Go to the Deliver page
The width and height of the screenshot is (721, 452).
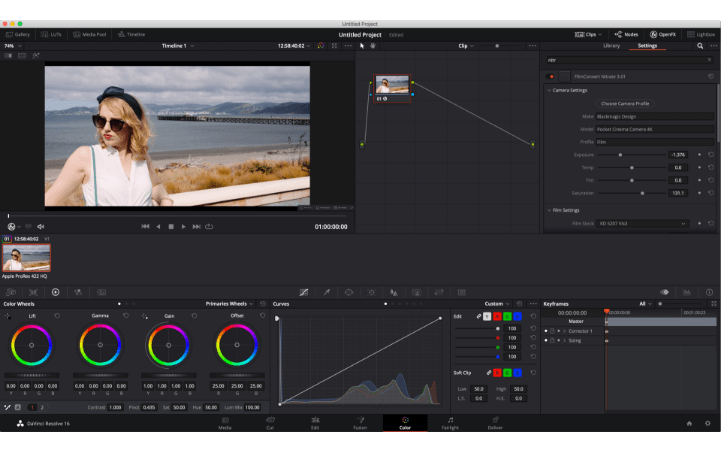point(495,423)
